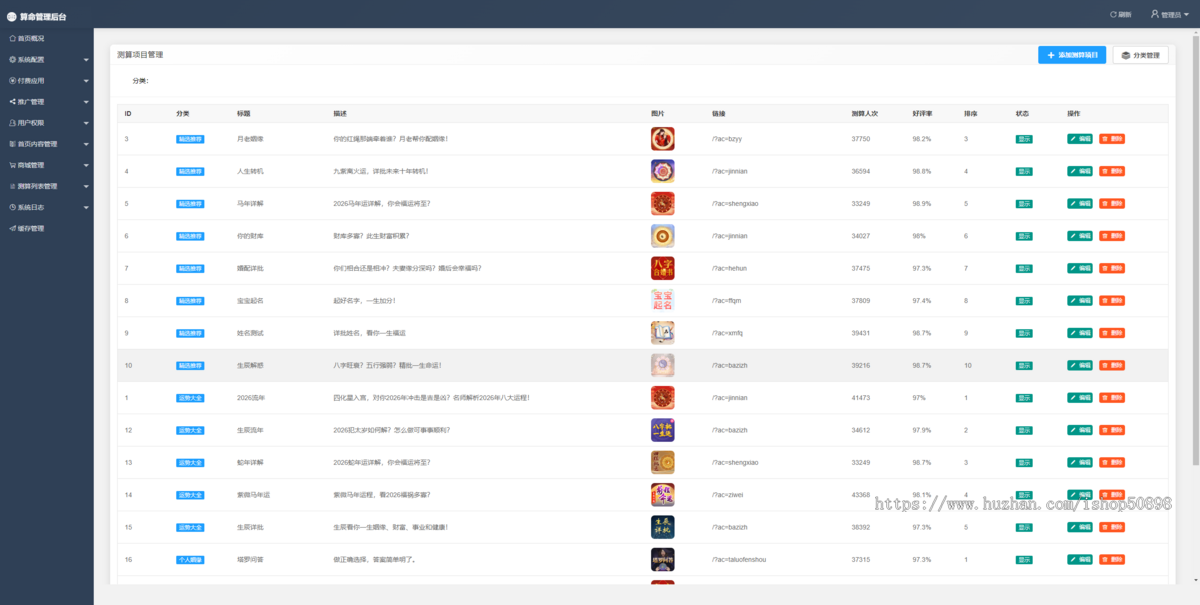Toggle 显示 status for 宝宝起名 row
Viewport: 1200px width, 605px height.
1024,300
